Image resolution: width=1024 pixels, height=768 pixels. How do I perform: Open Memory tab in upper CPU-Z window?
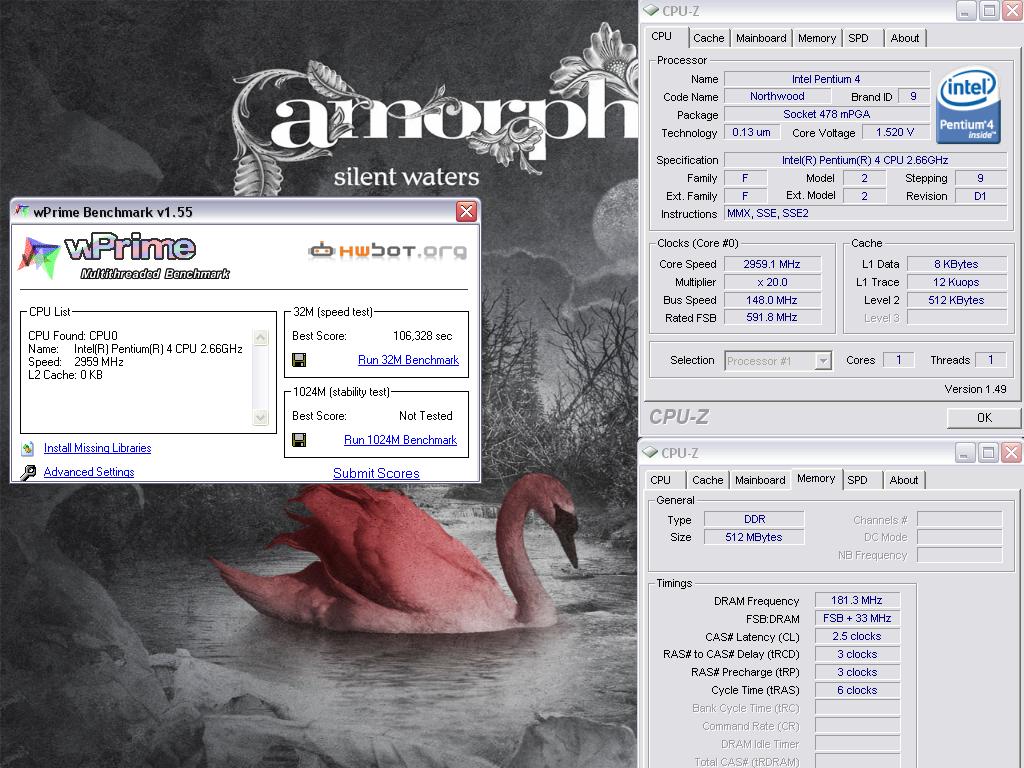817,38
